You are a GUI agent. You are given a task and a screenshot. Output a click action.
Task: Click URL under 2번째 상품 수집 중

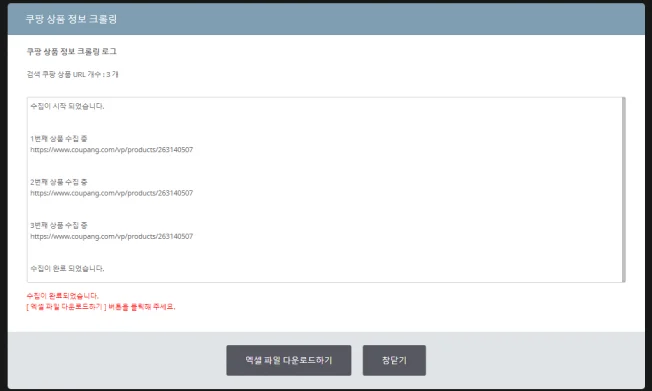[111, 193]
